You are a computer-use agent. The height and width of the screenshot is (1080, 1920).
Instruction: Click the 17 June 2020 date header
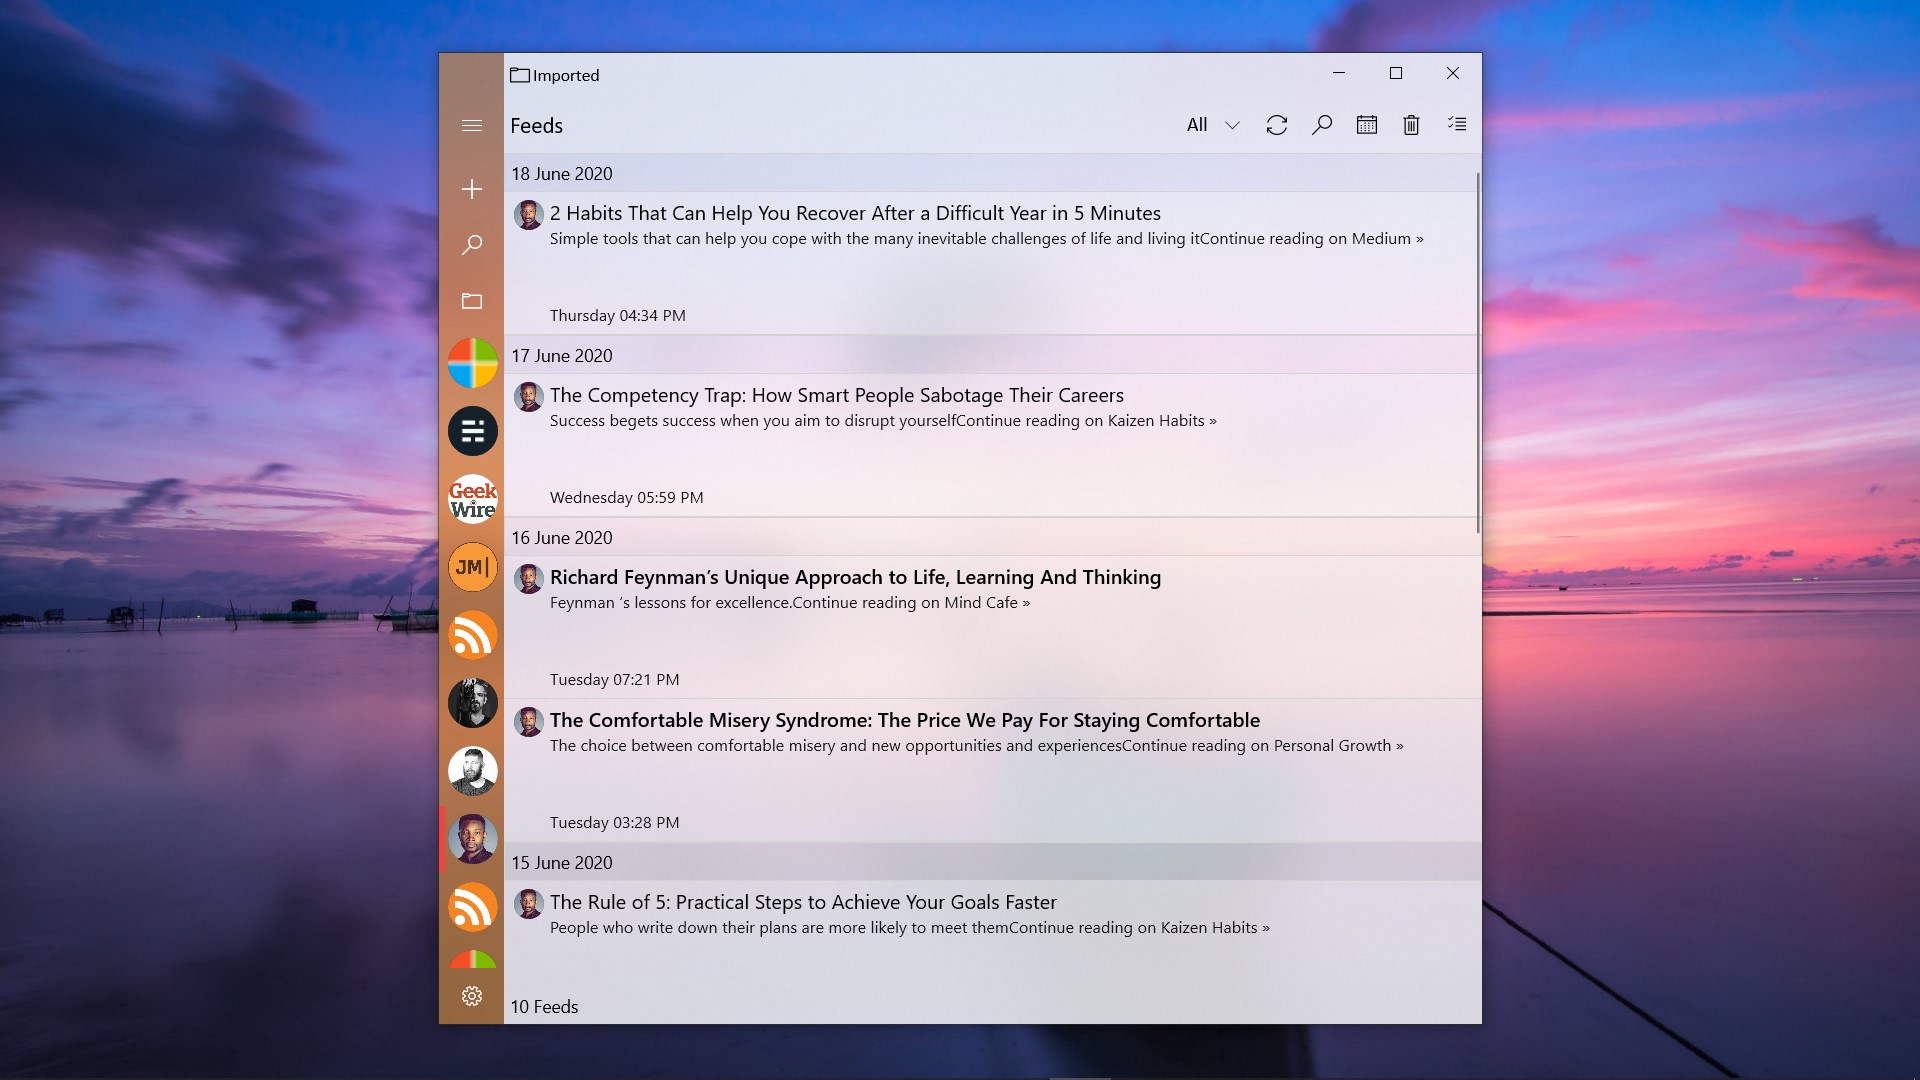point(562,356)
